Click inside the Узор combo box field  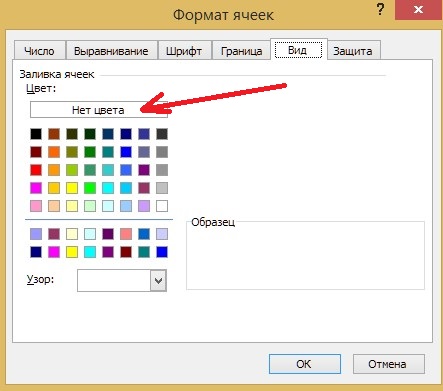coord(114,280)
